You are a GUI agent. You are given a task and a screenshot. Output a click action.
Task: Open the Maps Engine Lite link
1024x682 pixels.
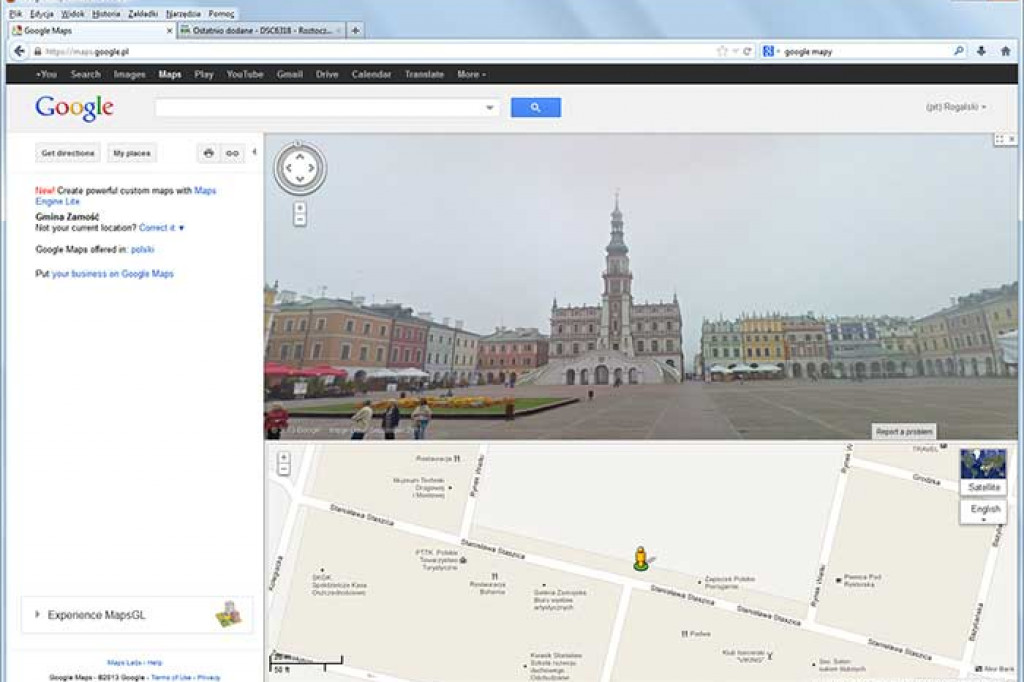125,196
